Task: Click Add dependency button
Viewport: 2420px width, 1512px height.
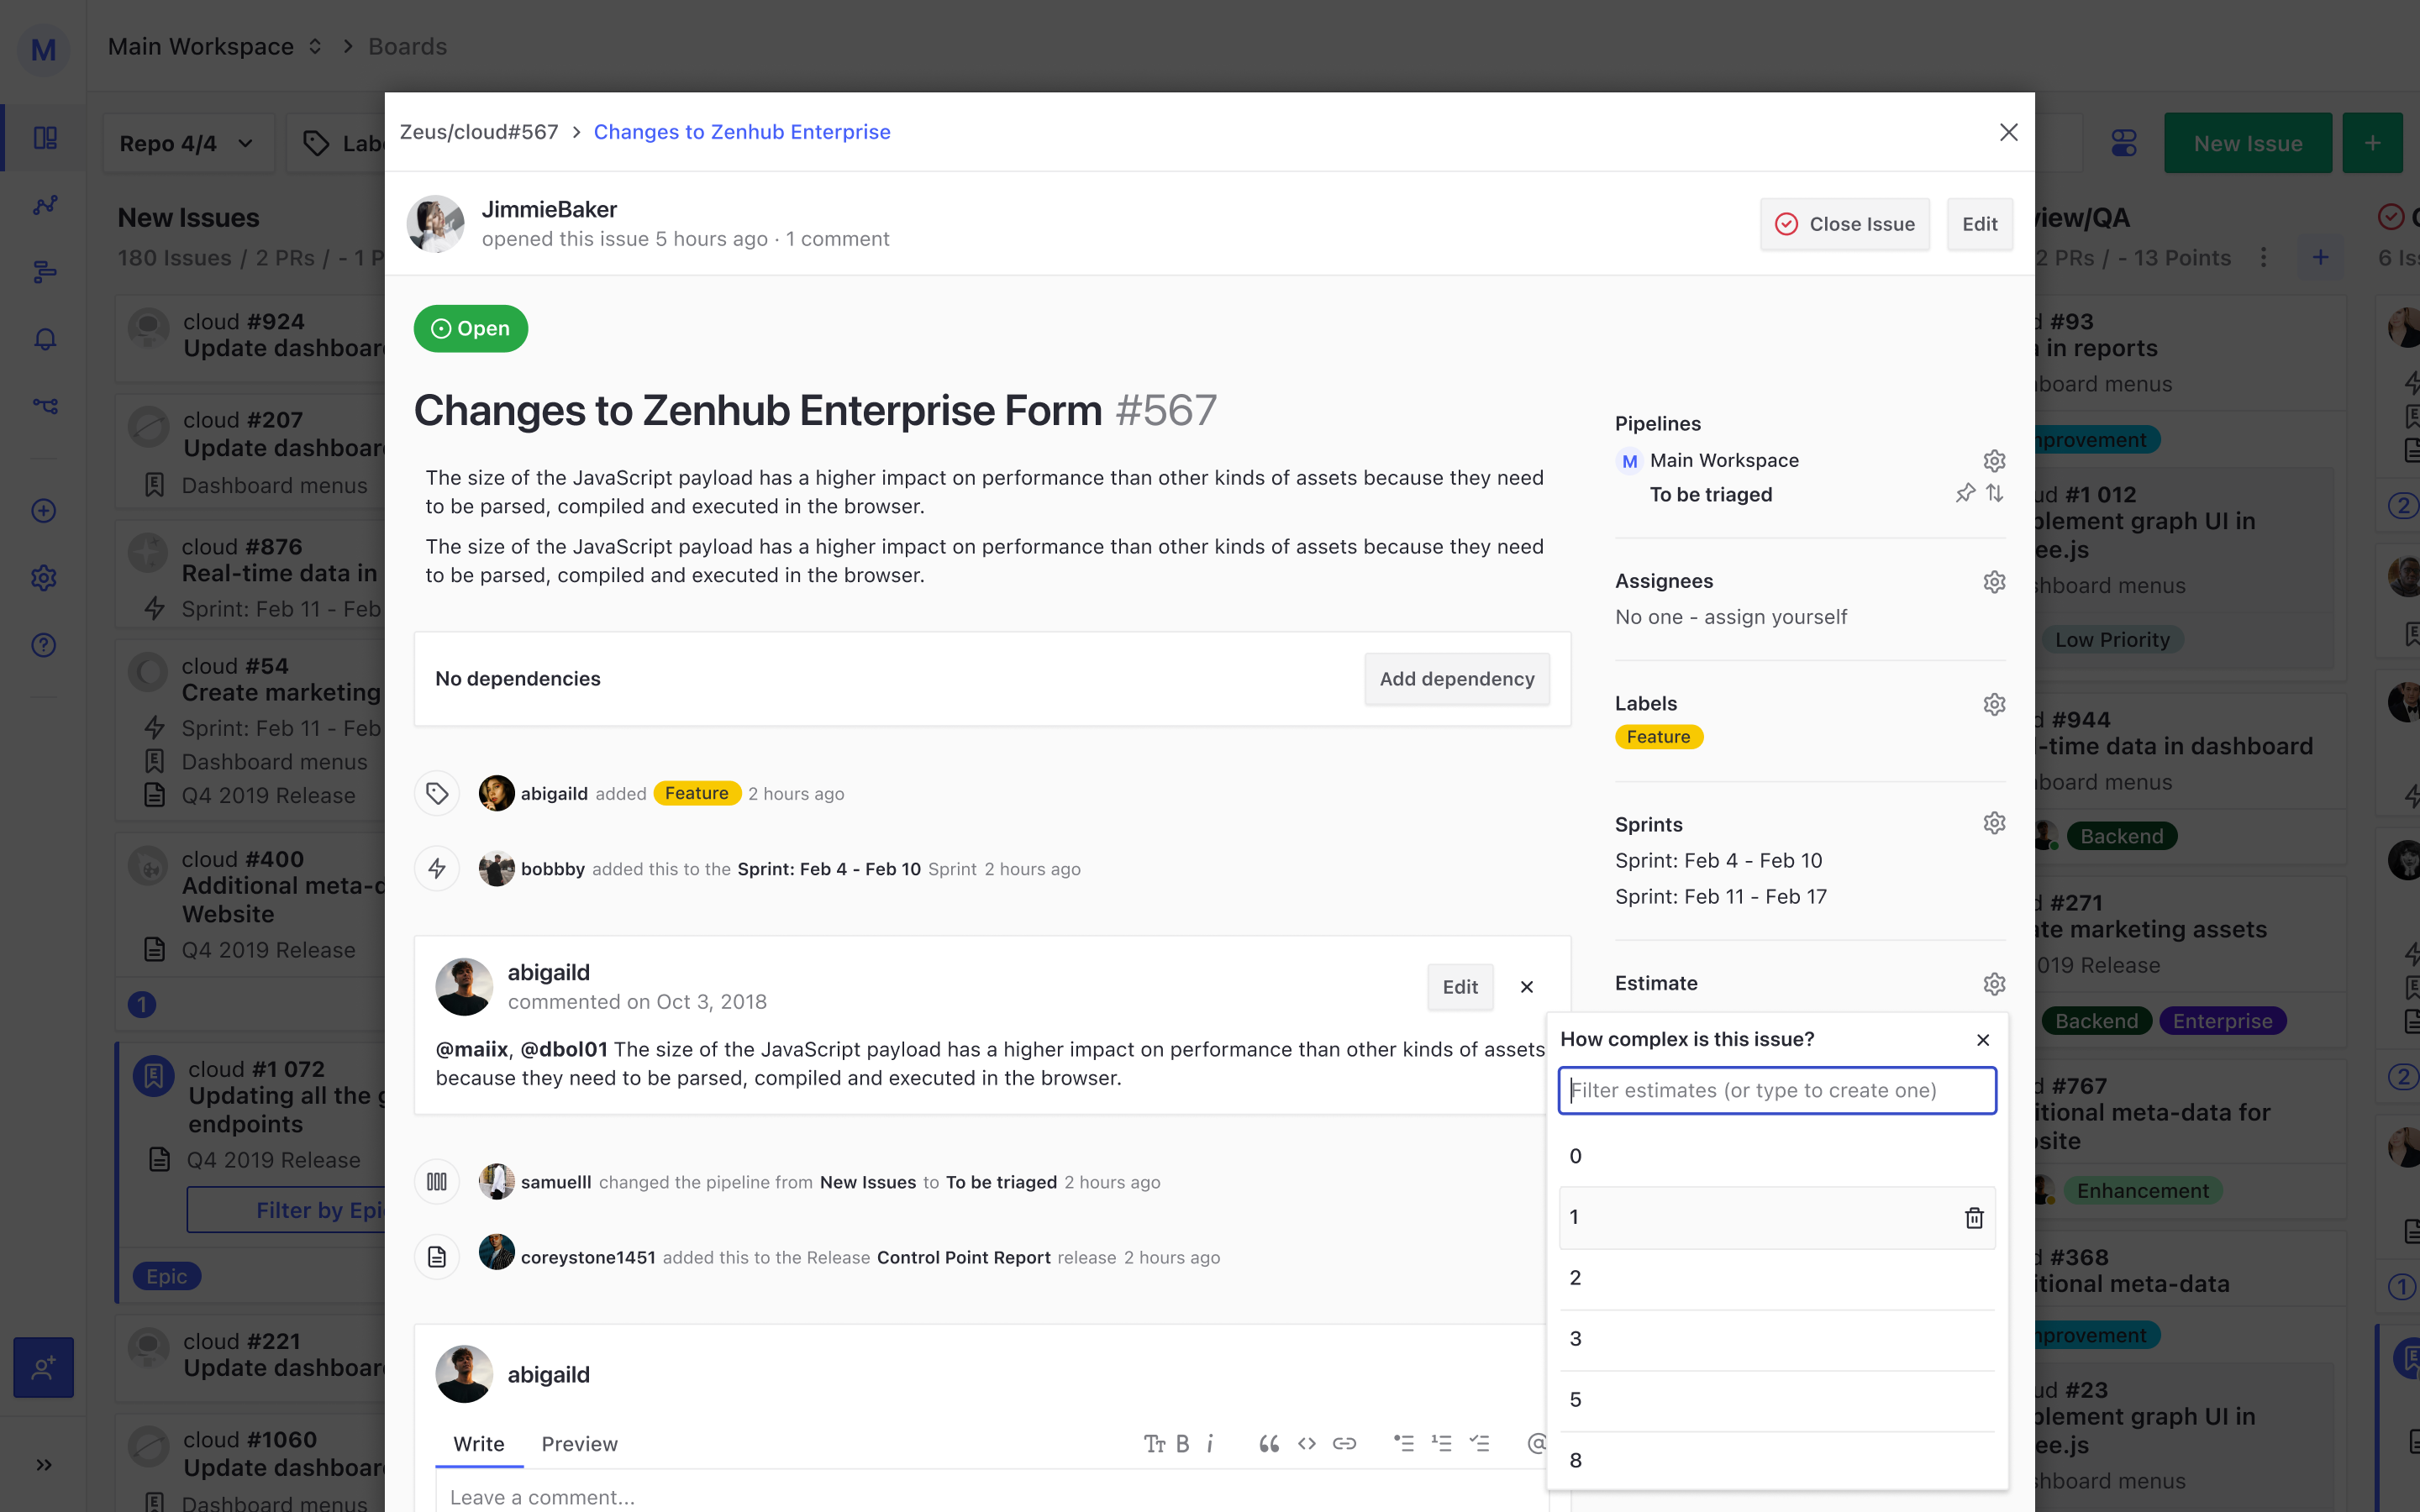Action: coord(1456,679)
